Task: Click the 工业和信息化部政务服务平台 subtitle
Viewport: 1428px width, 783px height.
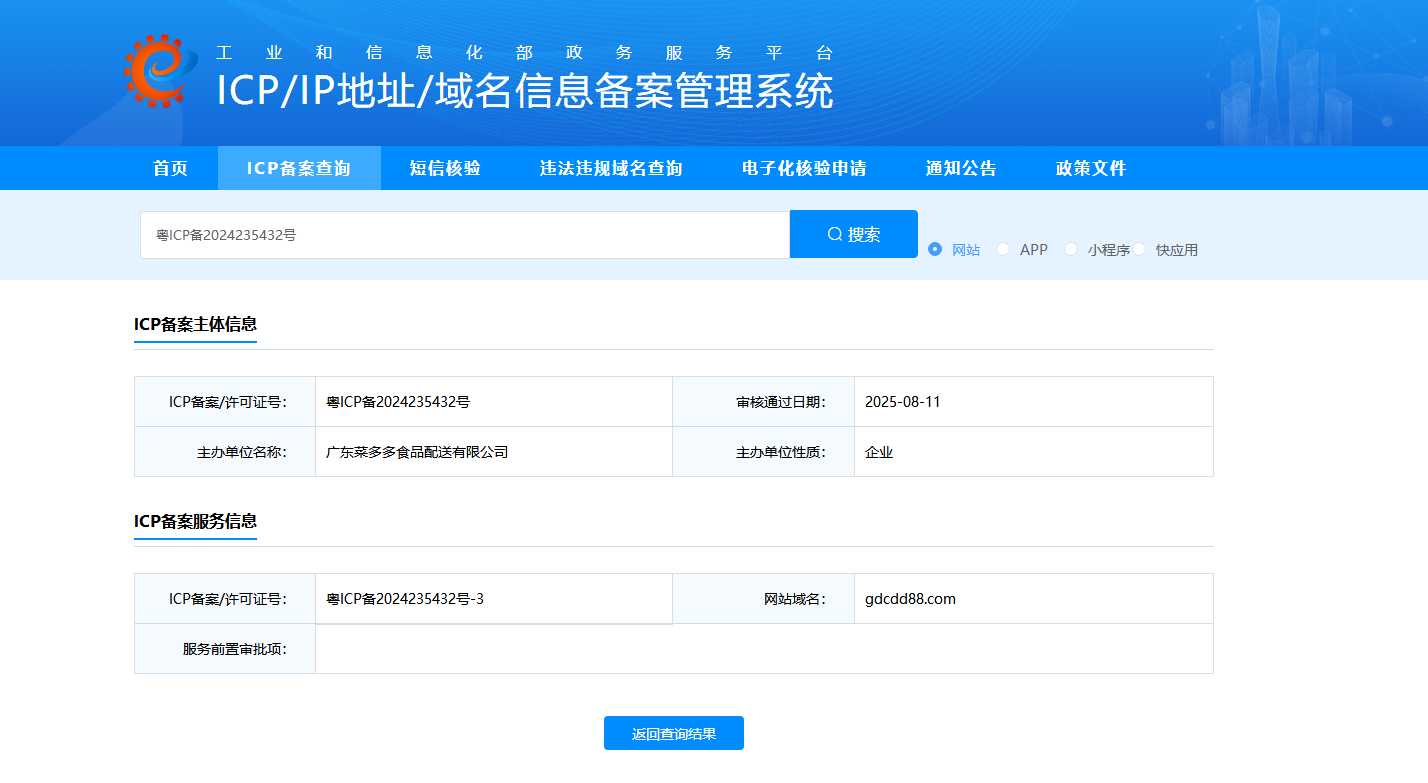Action: tap(525, 53)
